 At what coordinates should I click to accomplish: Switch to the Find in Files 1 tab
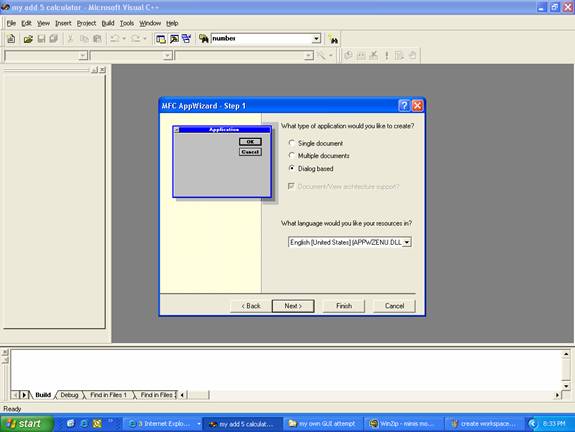pyautogui.click(x=108, y=395)
